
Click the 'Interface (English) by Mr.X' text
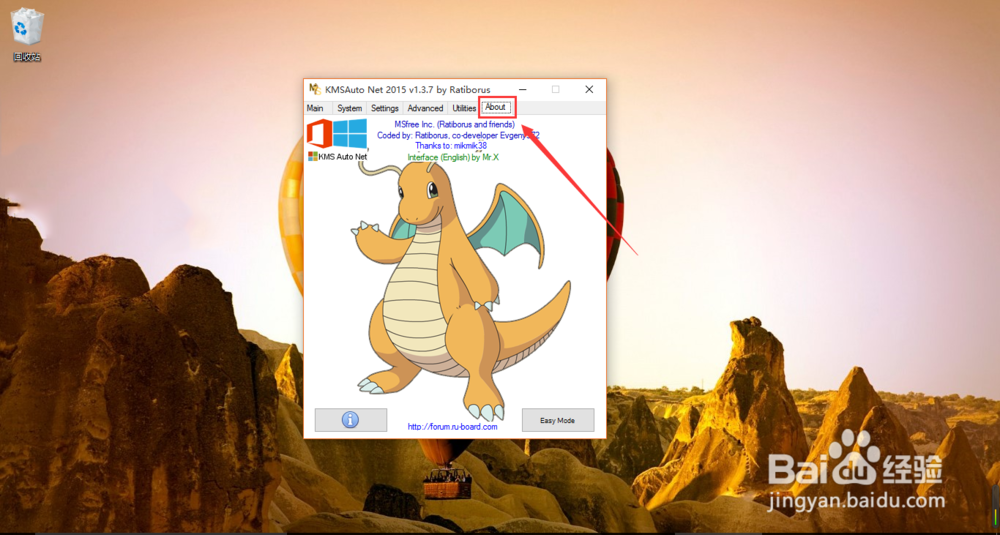pyautogui.click(x=453, y=157)
